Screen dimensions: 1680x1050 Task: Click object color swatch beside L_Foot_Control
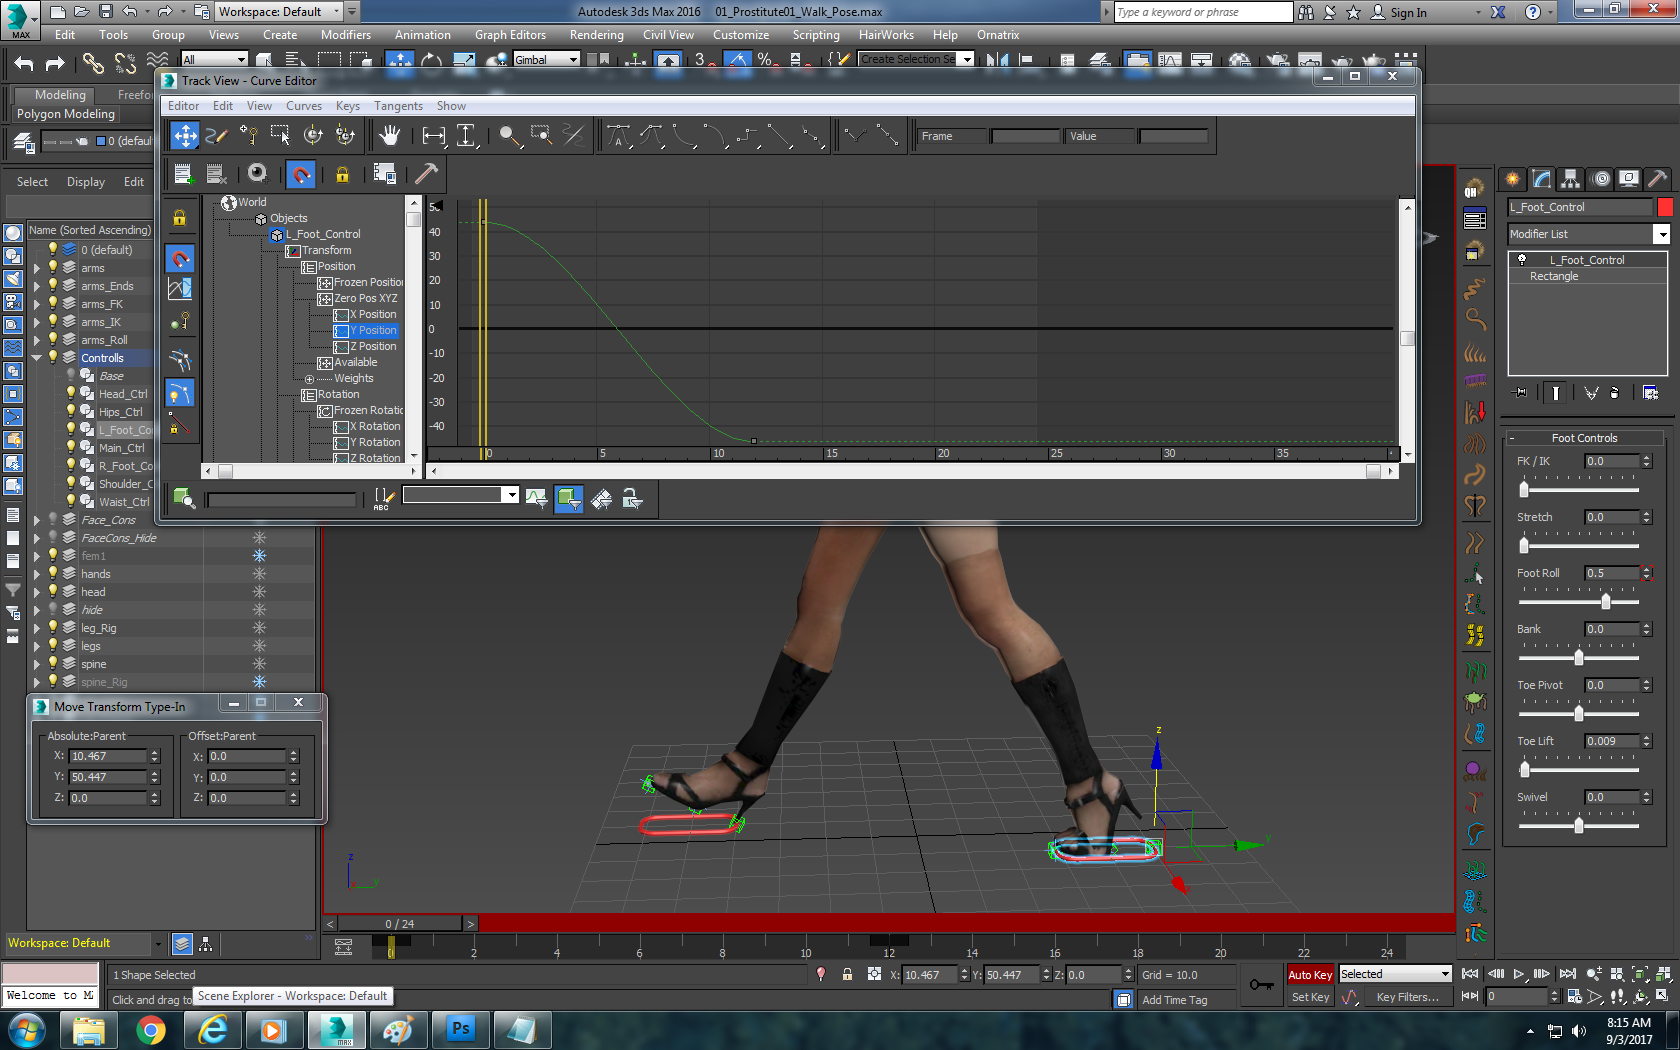coord(1664,207)
